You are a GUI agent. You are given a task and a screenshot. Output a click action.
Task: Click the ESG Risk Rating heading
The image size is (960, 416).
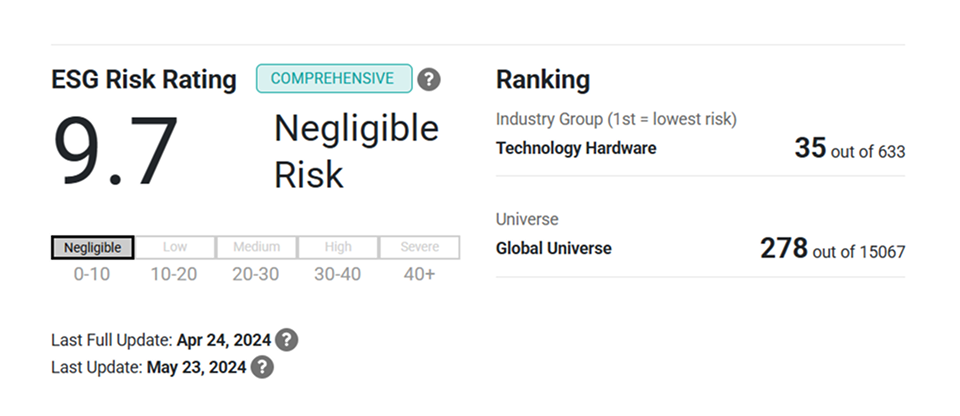[144, 80]
